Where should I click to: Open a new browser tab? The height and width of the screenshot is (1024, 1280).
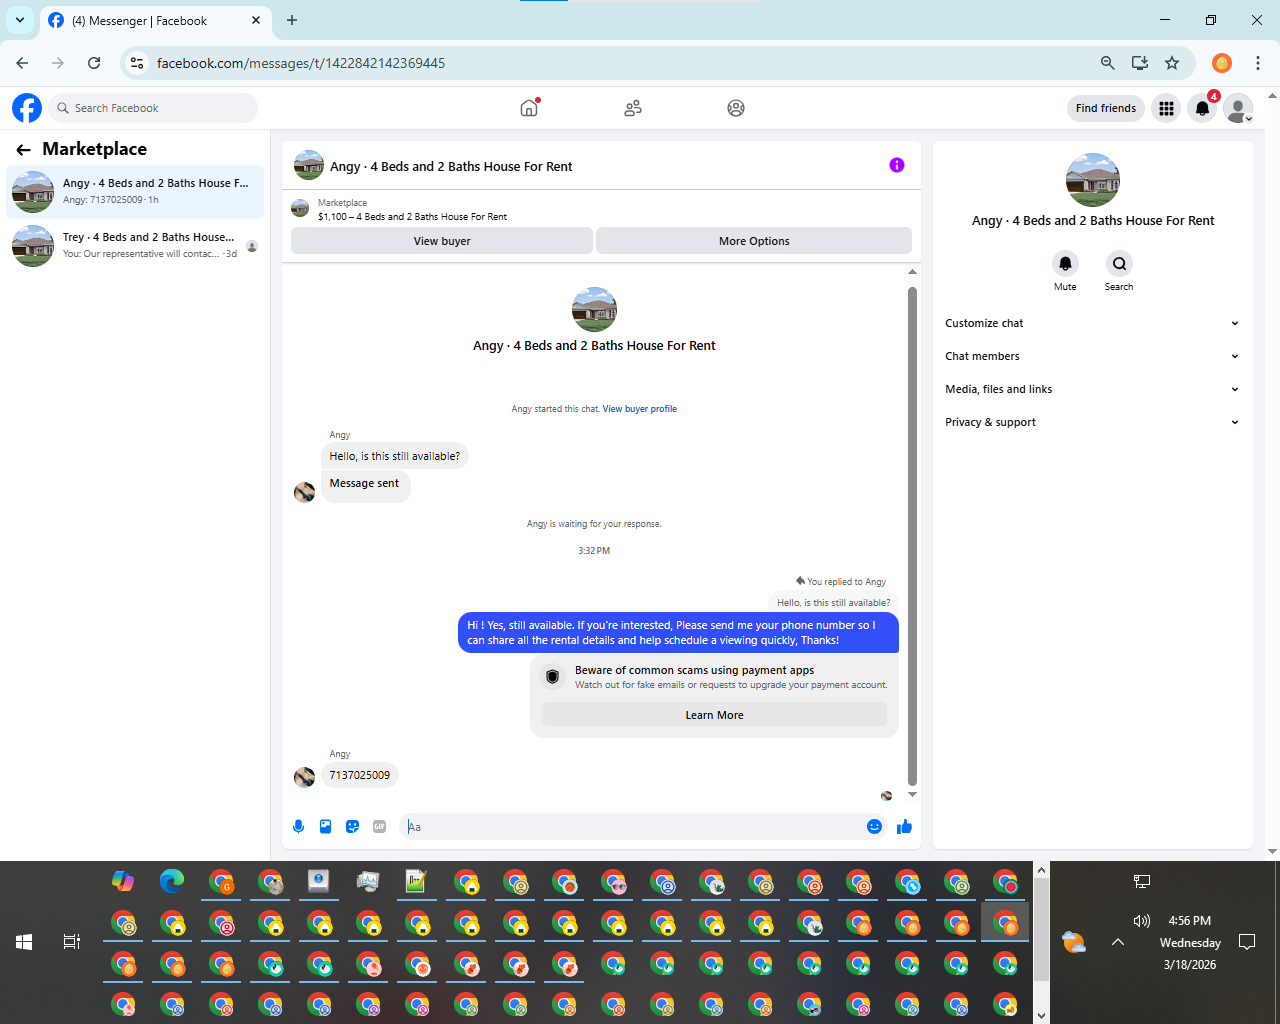292,20
